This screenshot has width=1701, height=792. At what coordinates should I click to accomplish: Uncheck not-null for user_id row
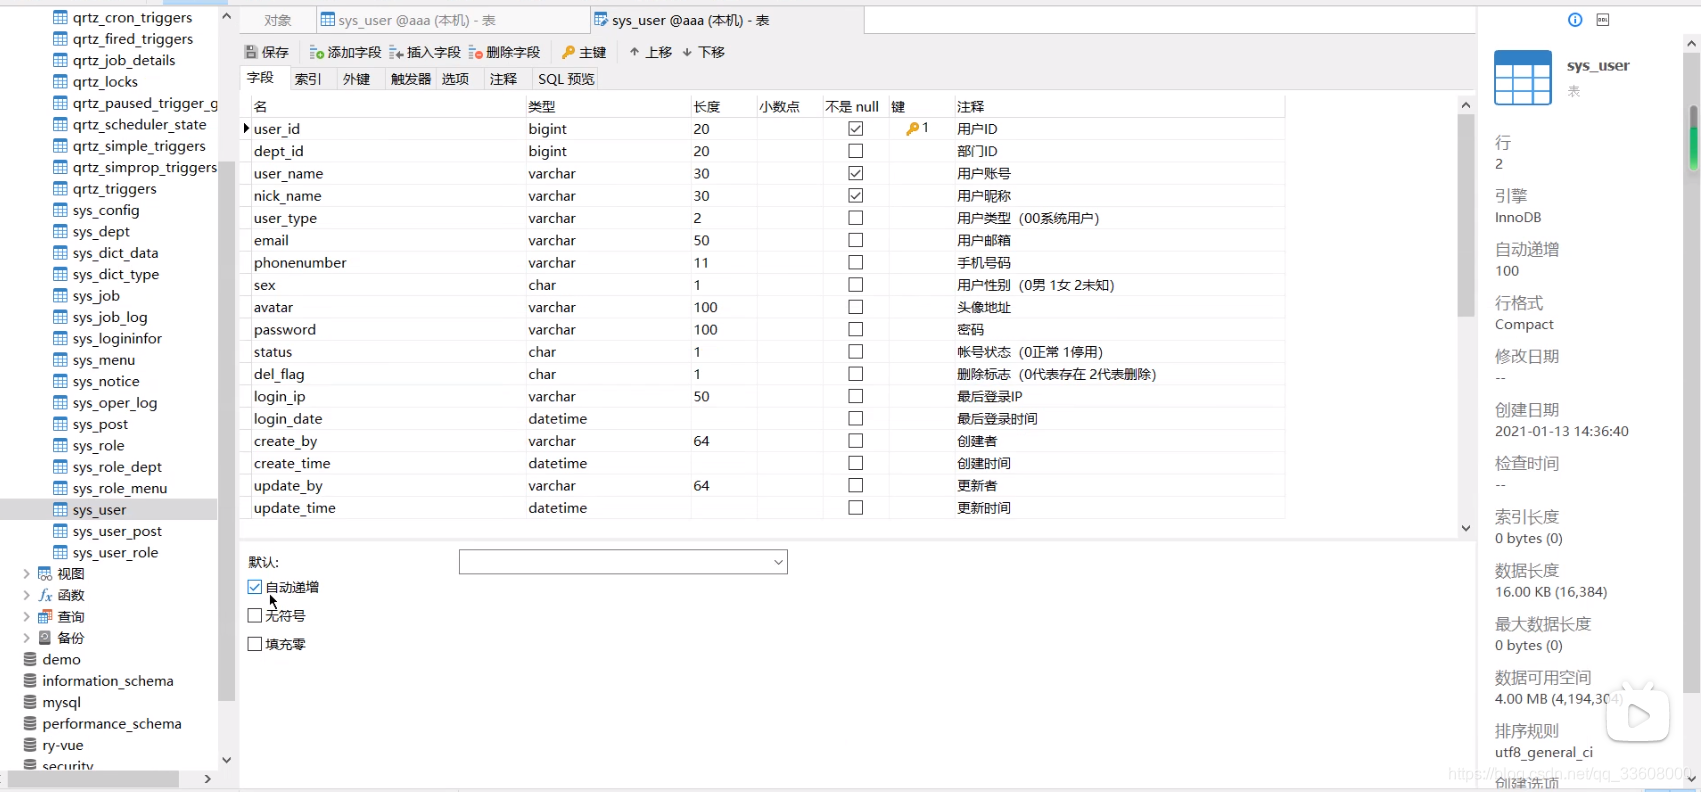click(x=855, y=129)
